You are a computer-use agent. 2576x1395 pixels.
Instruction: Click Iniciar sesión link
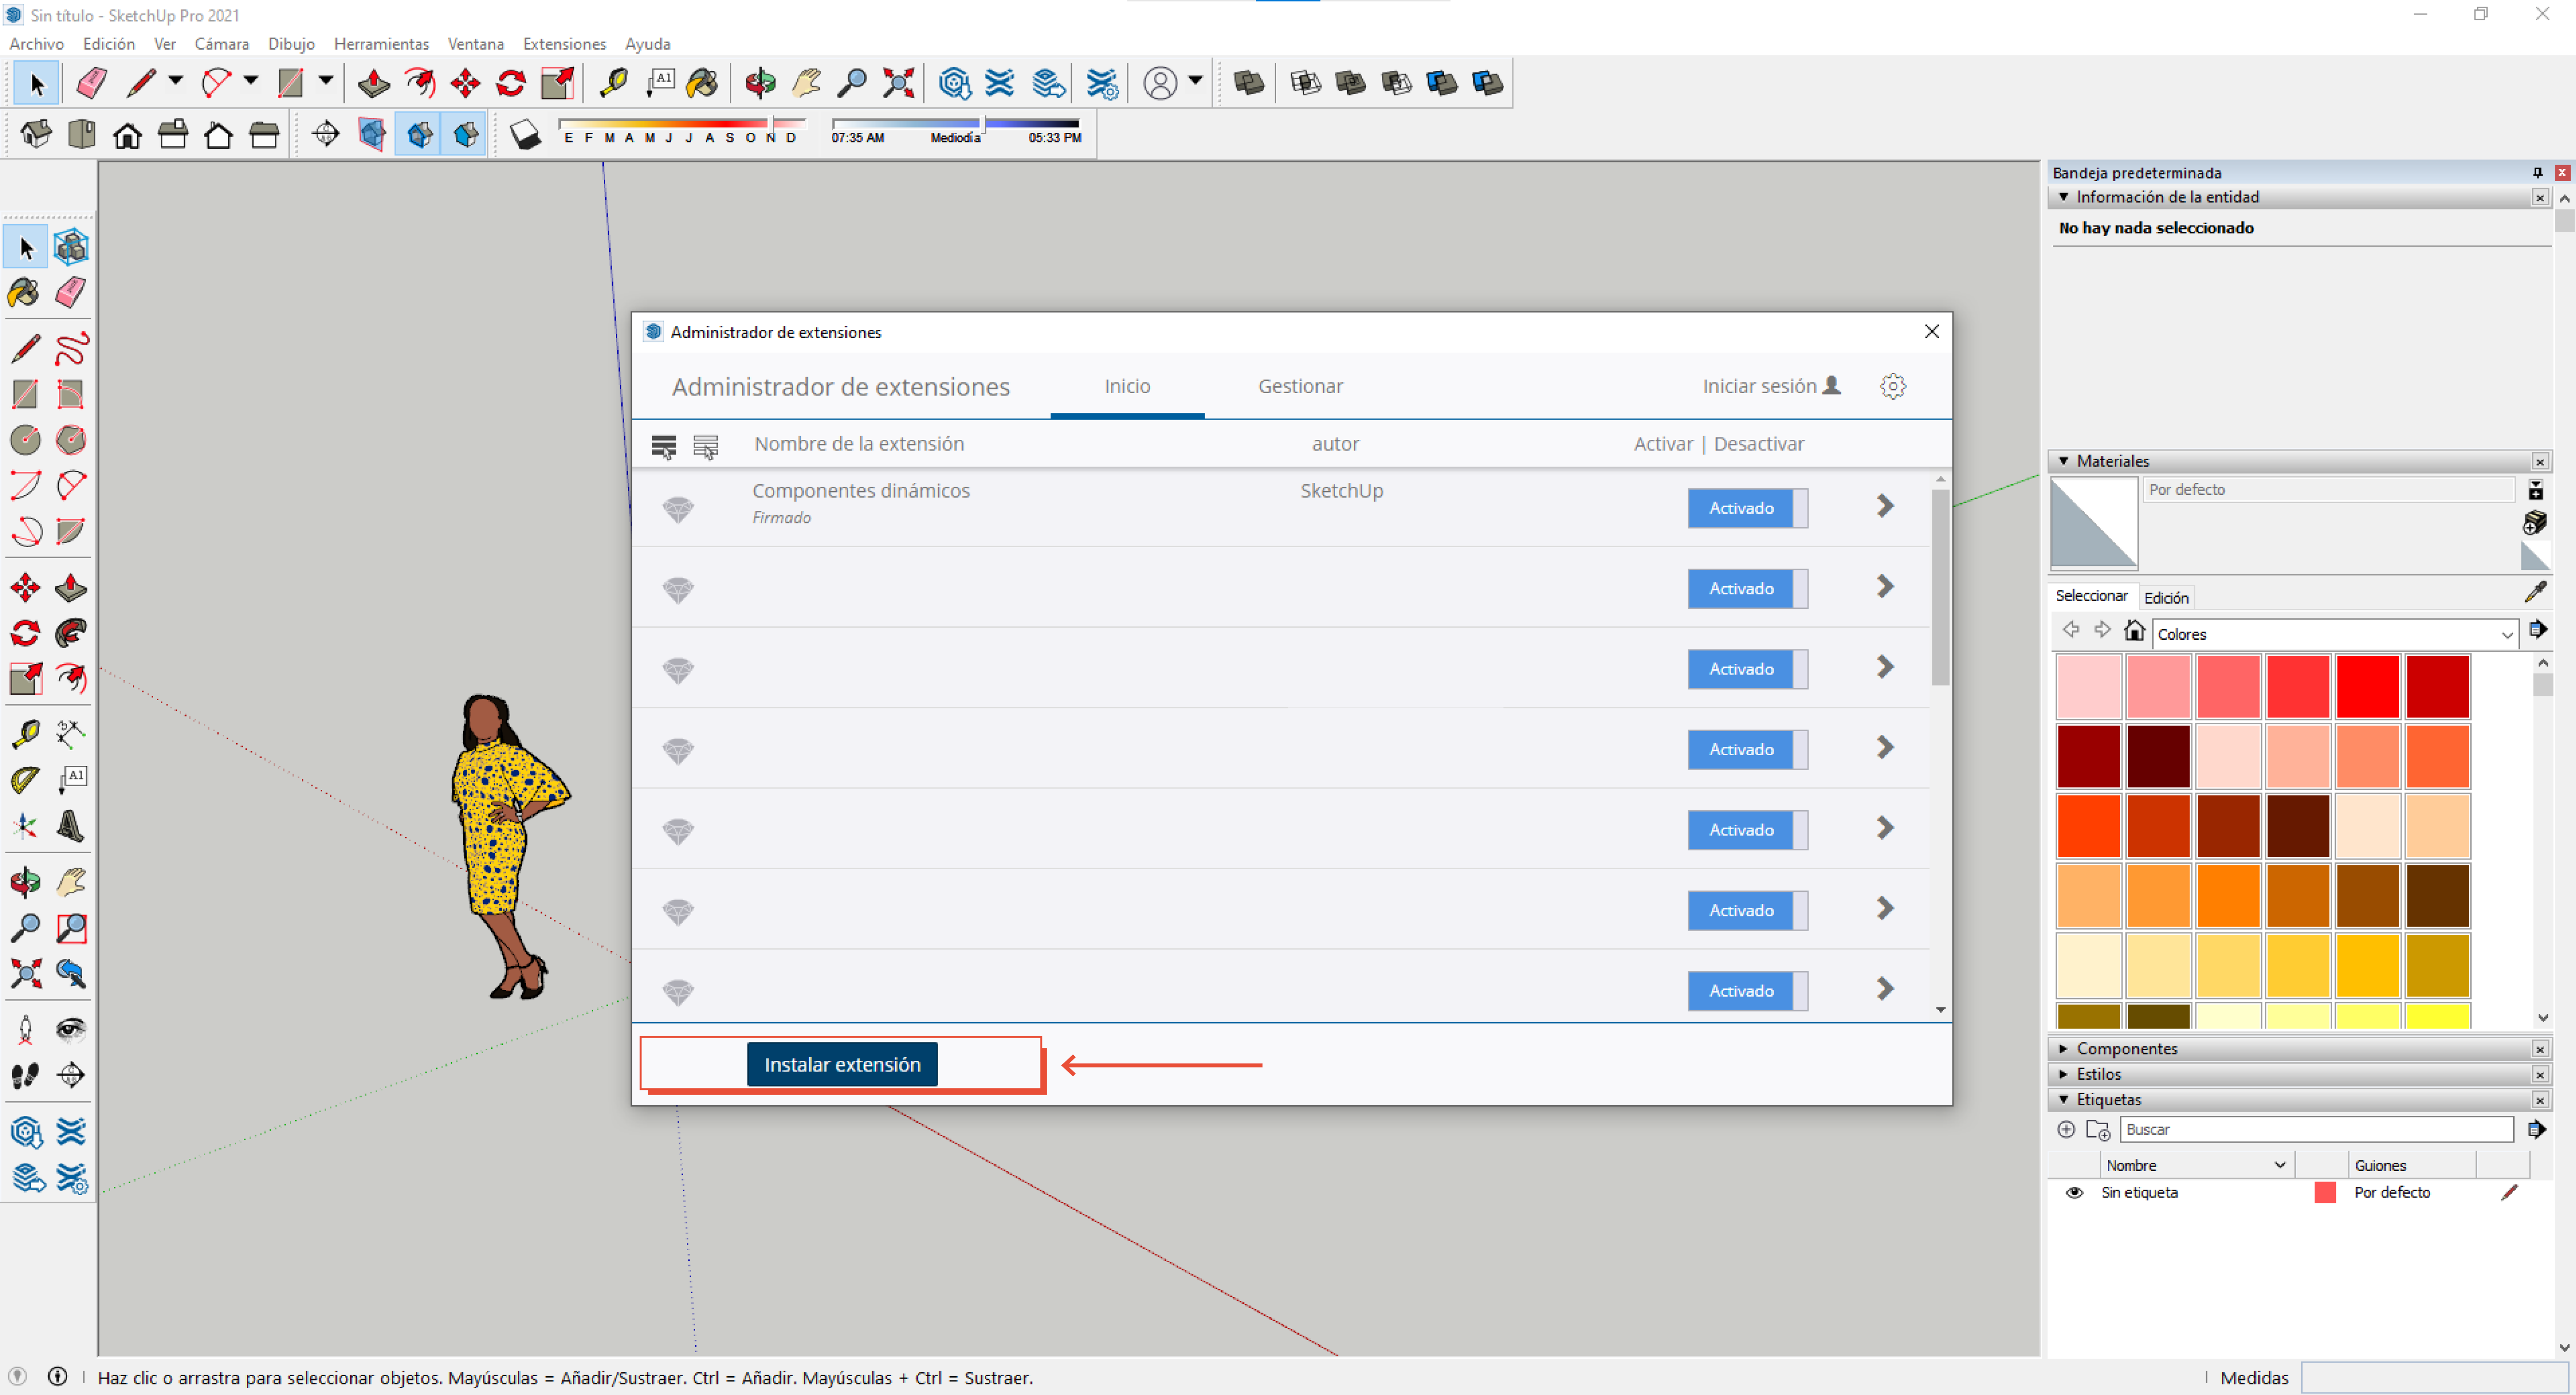(x=1771, y=386)
